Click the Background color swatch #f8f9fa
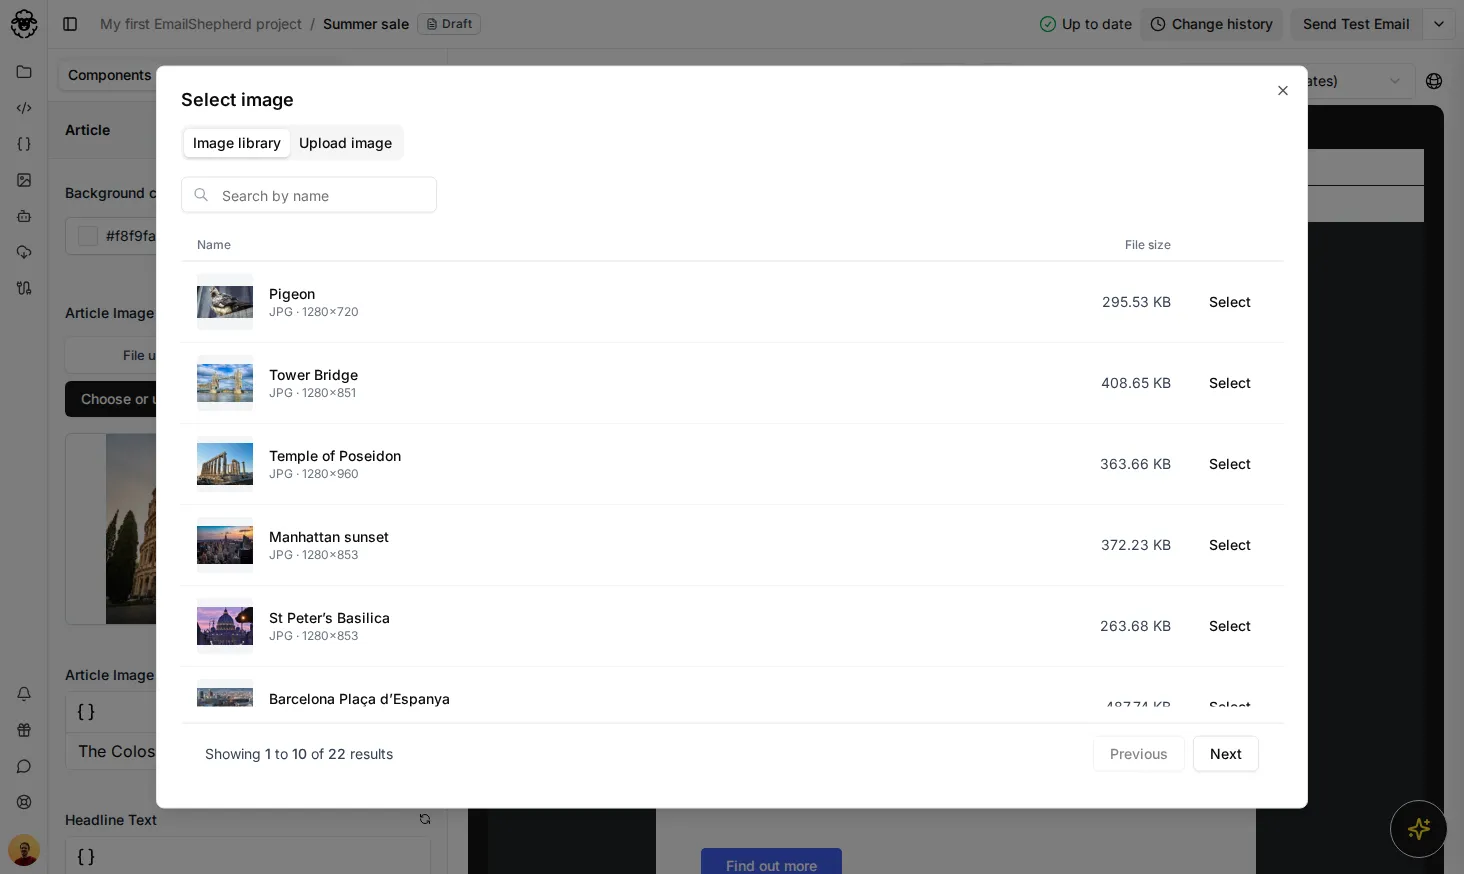 88,236
